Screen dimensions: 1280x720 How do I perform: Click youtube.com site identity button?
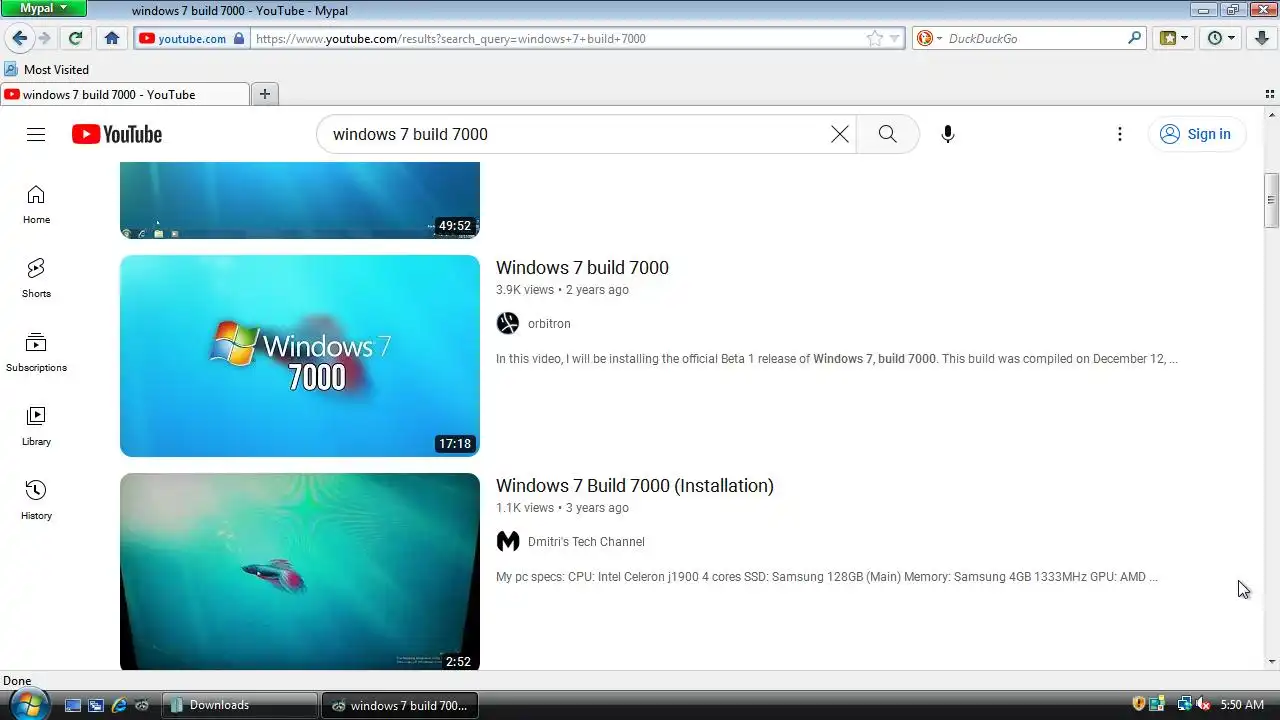[191, 38]
